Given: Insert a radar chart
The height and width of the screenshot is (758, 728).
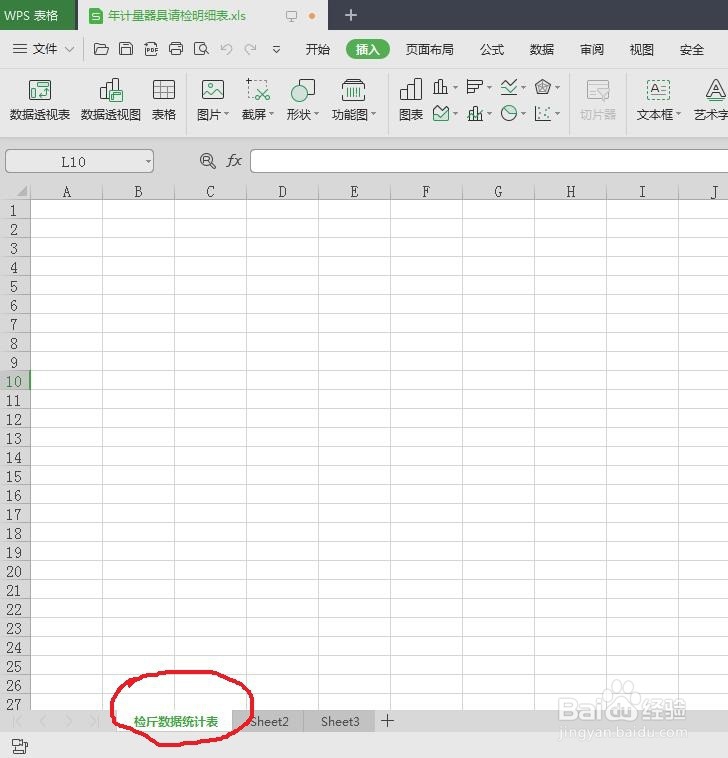Looking at the screenshot, I should (x=543, y=87).
